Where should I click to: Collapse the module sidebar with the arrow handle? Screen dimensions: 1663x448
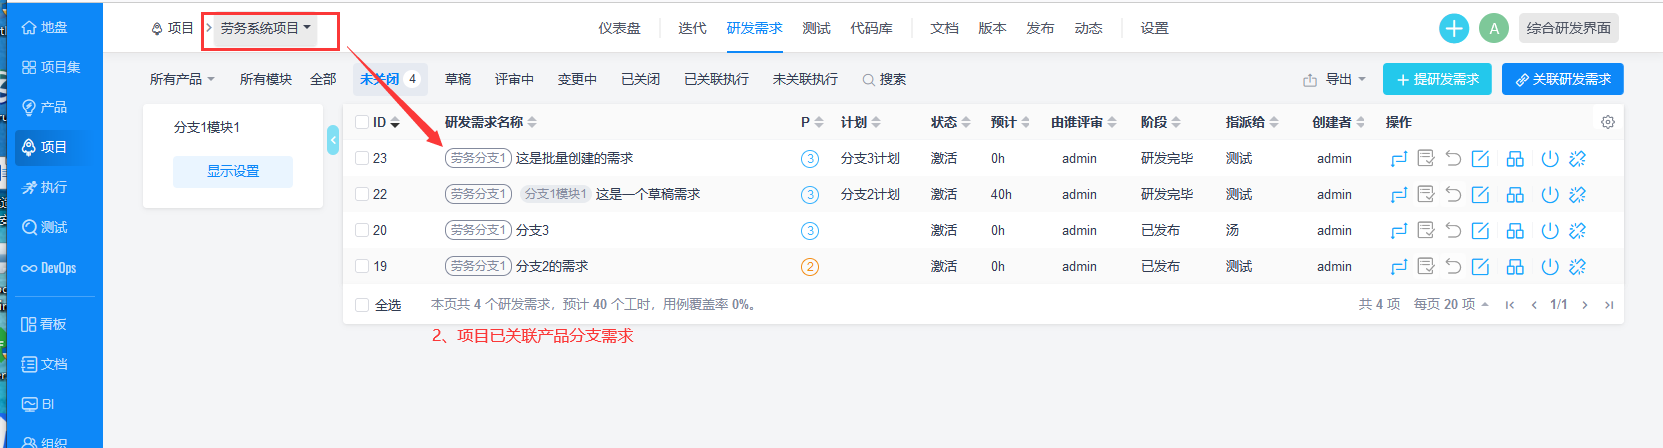[333, 140]
